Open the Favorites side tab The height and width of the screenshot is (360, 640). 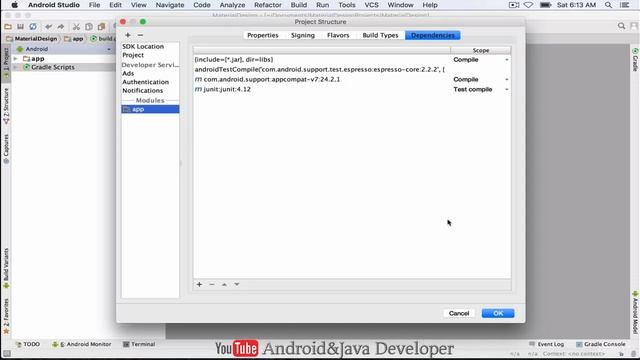[6, 316]
